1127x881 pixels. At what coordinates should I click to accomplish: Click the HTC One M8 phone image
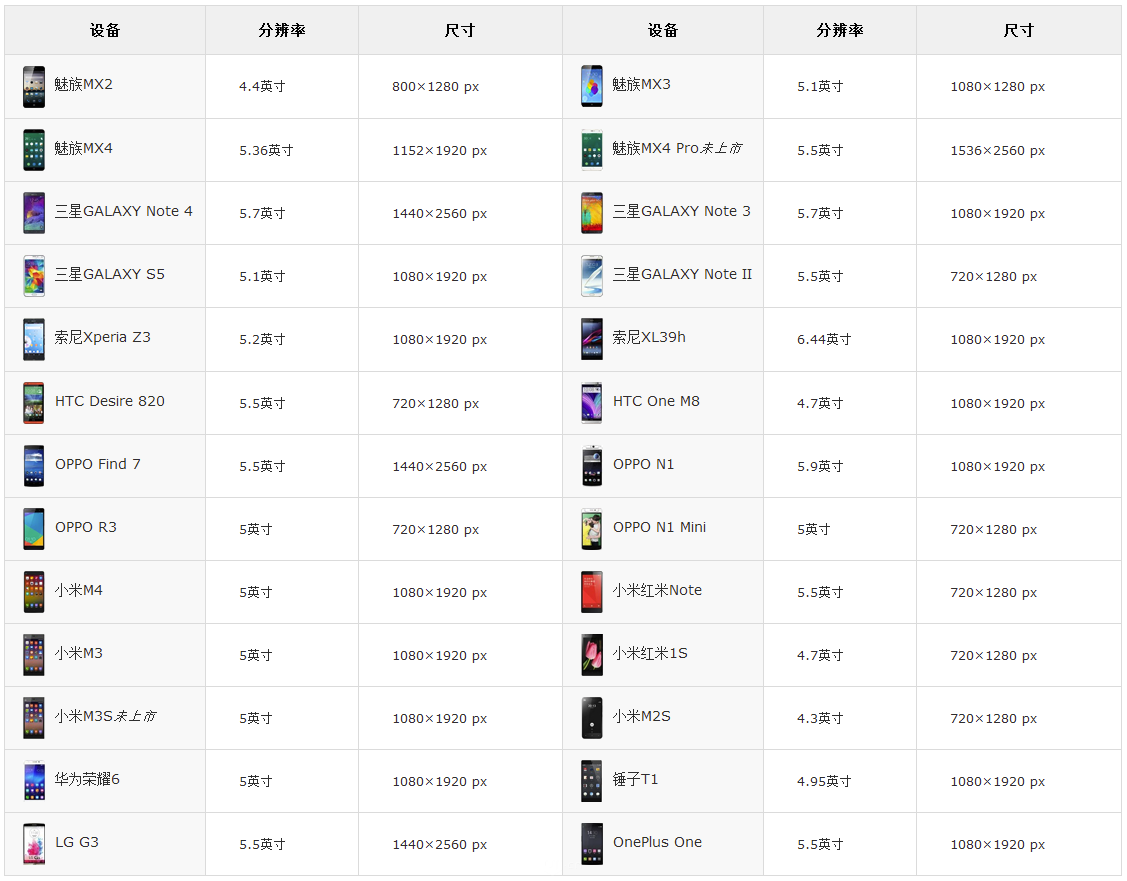[592, 403]
